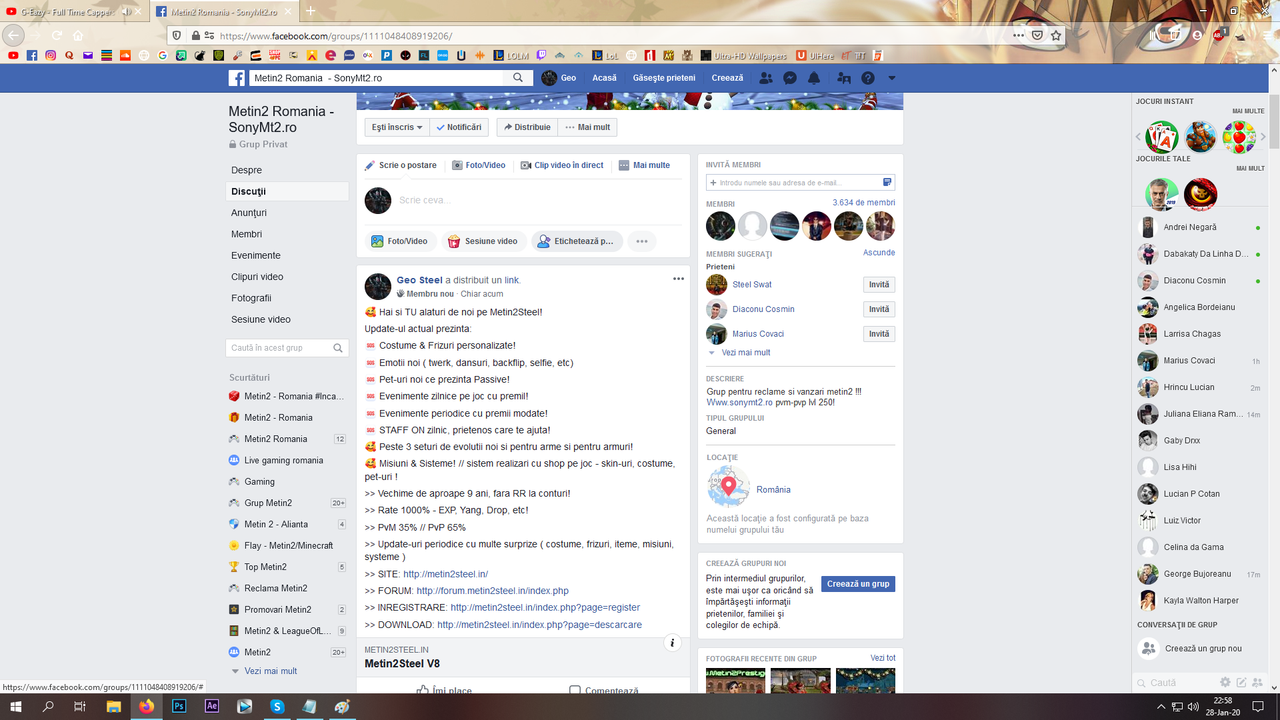Click 'Ascunde' to hide suggested members
The width and height of the screenshot is (1280, 720).
[x=879, y=253]
